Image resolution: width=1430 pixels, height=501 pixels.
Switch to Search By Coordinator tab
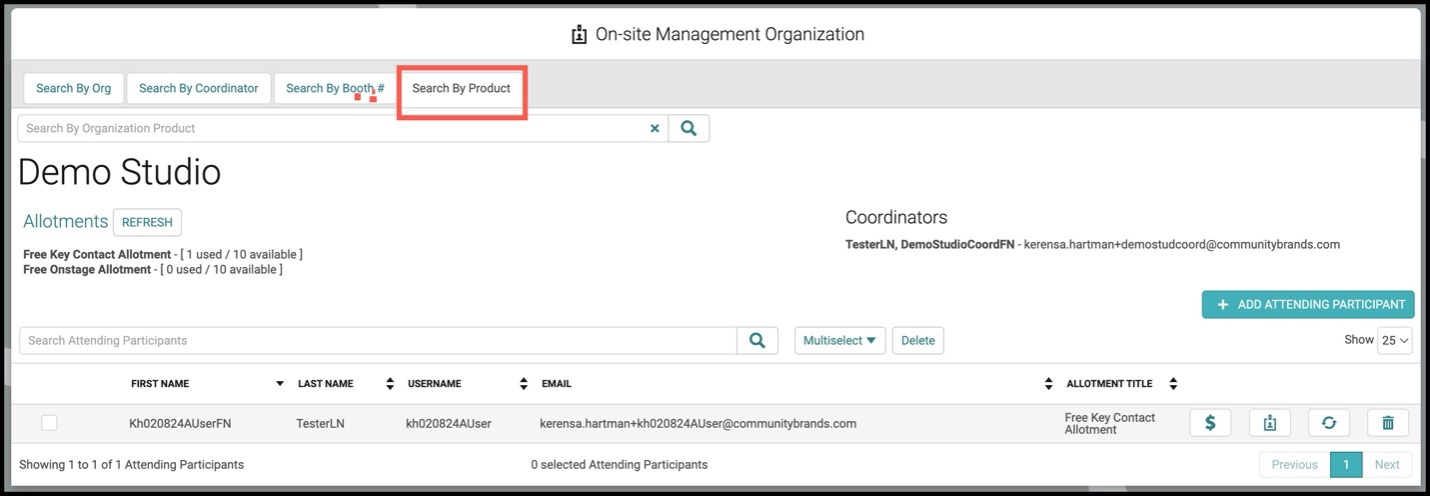[x=198, y=88]
